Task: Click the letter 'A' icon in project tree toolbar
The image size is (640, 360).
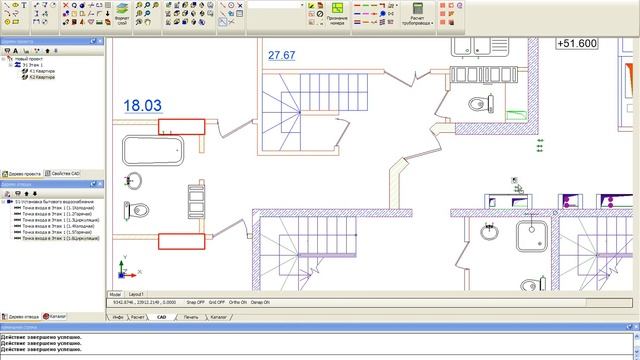Action: point(16,51)
